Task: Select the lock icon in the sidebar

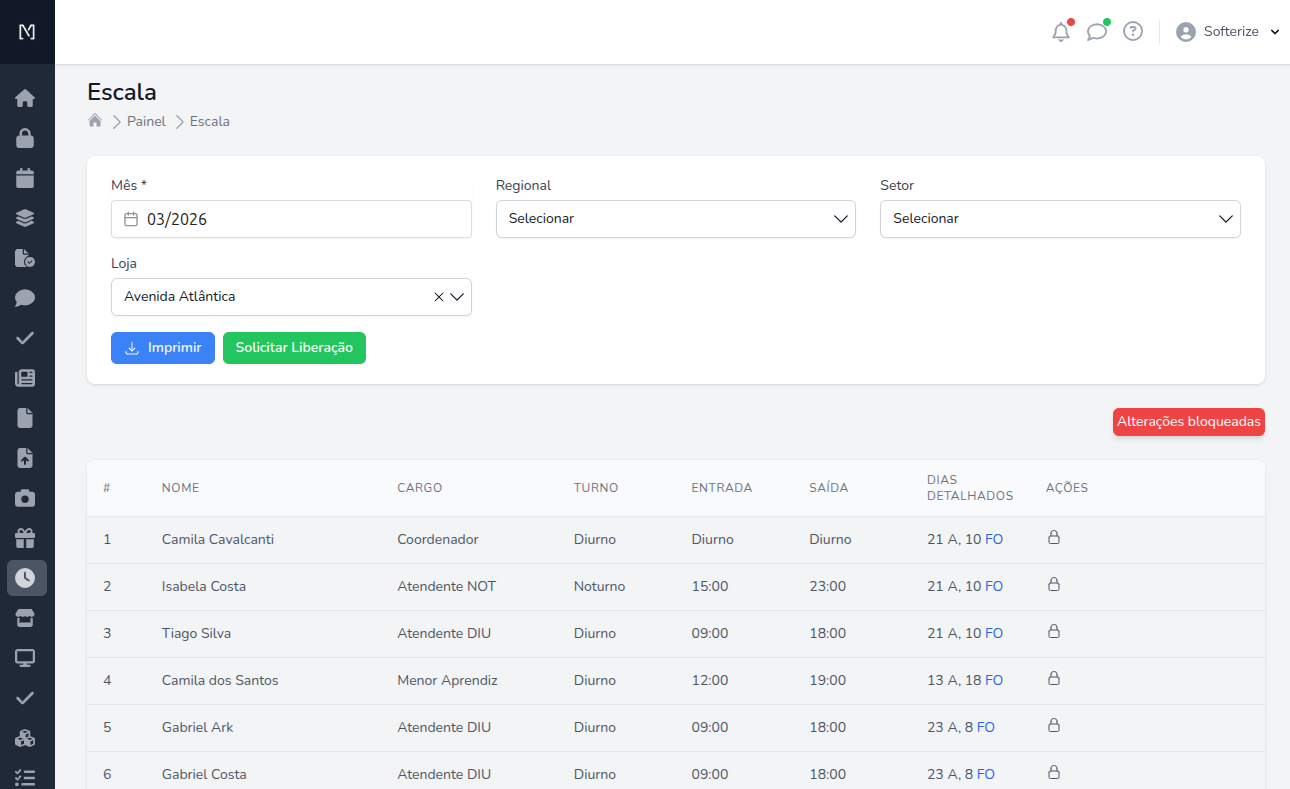Action: click(x=26, y=138)
